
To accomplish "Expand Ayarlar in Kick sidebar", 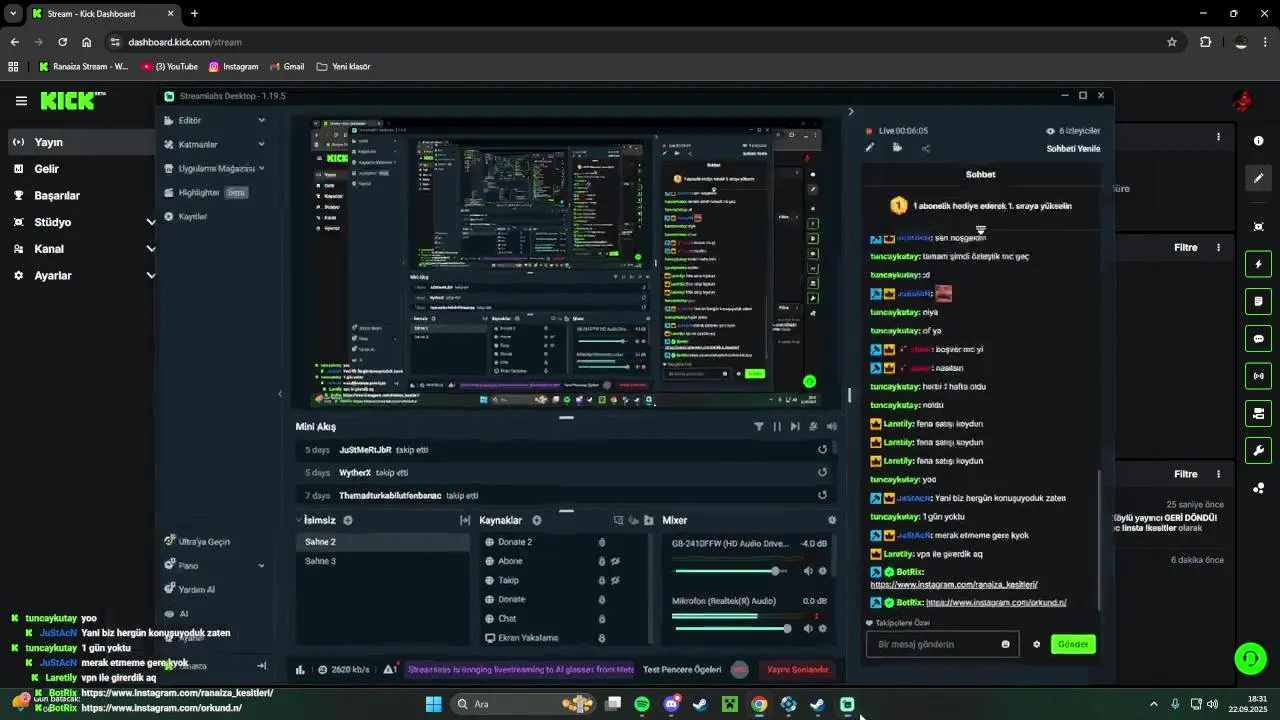I will (x=151, y=275).
